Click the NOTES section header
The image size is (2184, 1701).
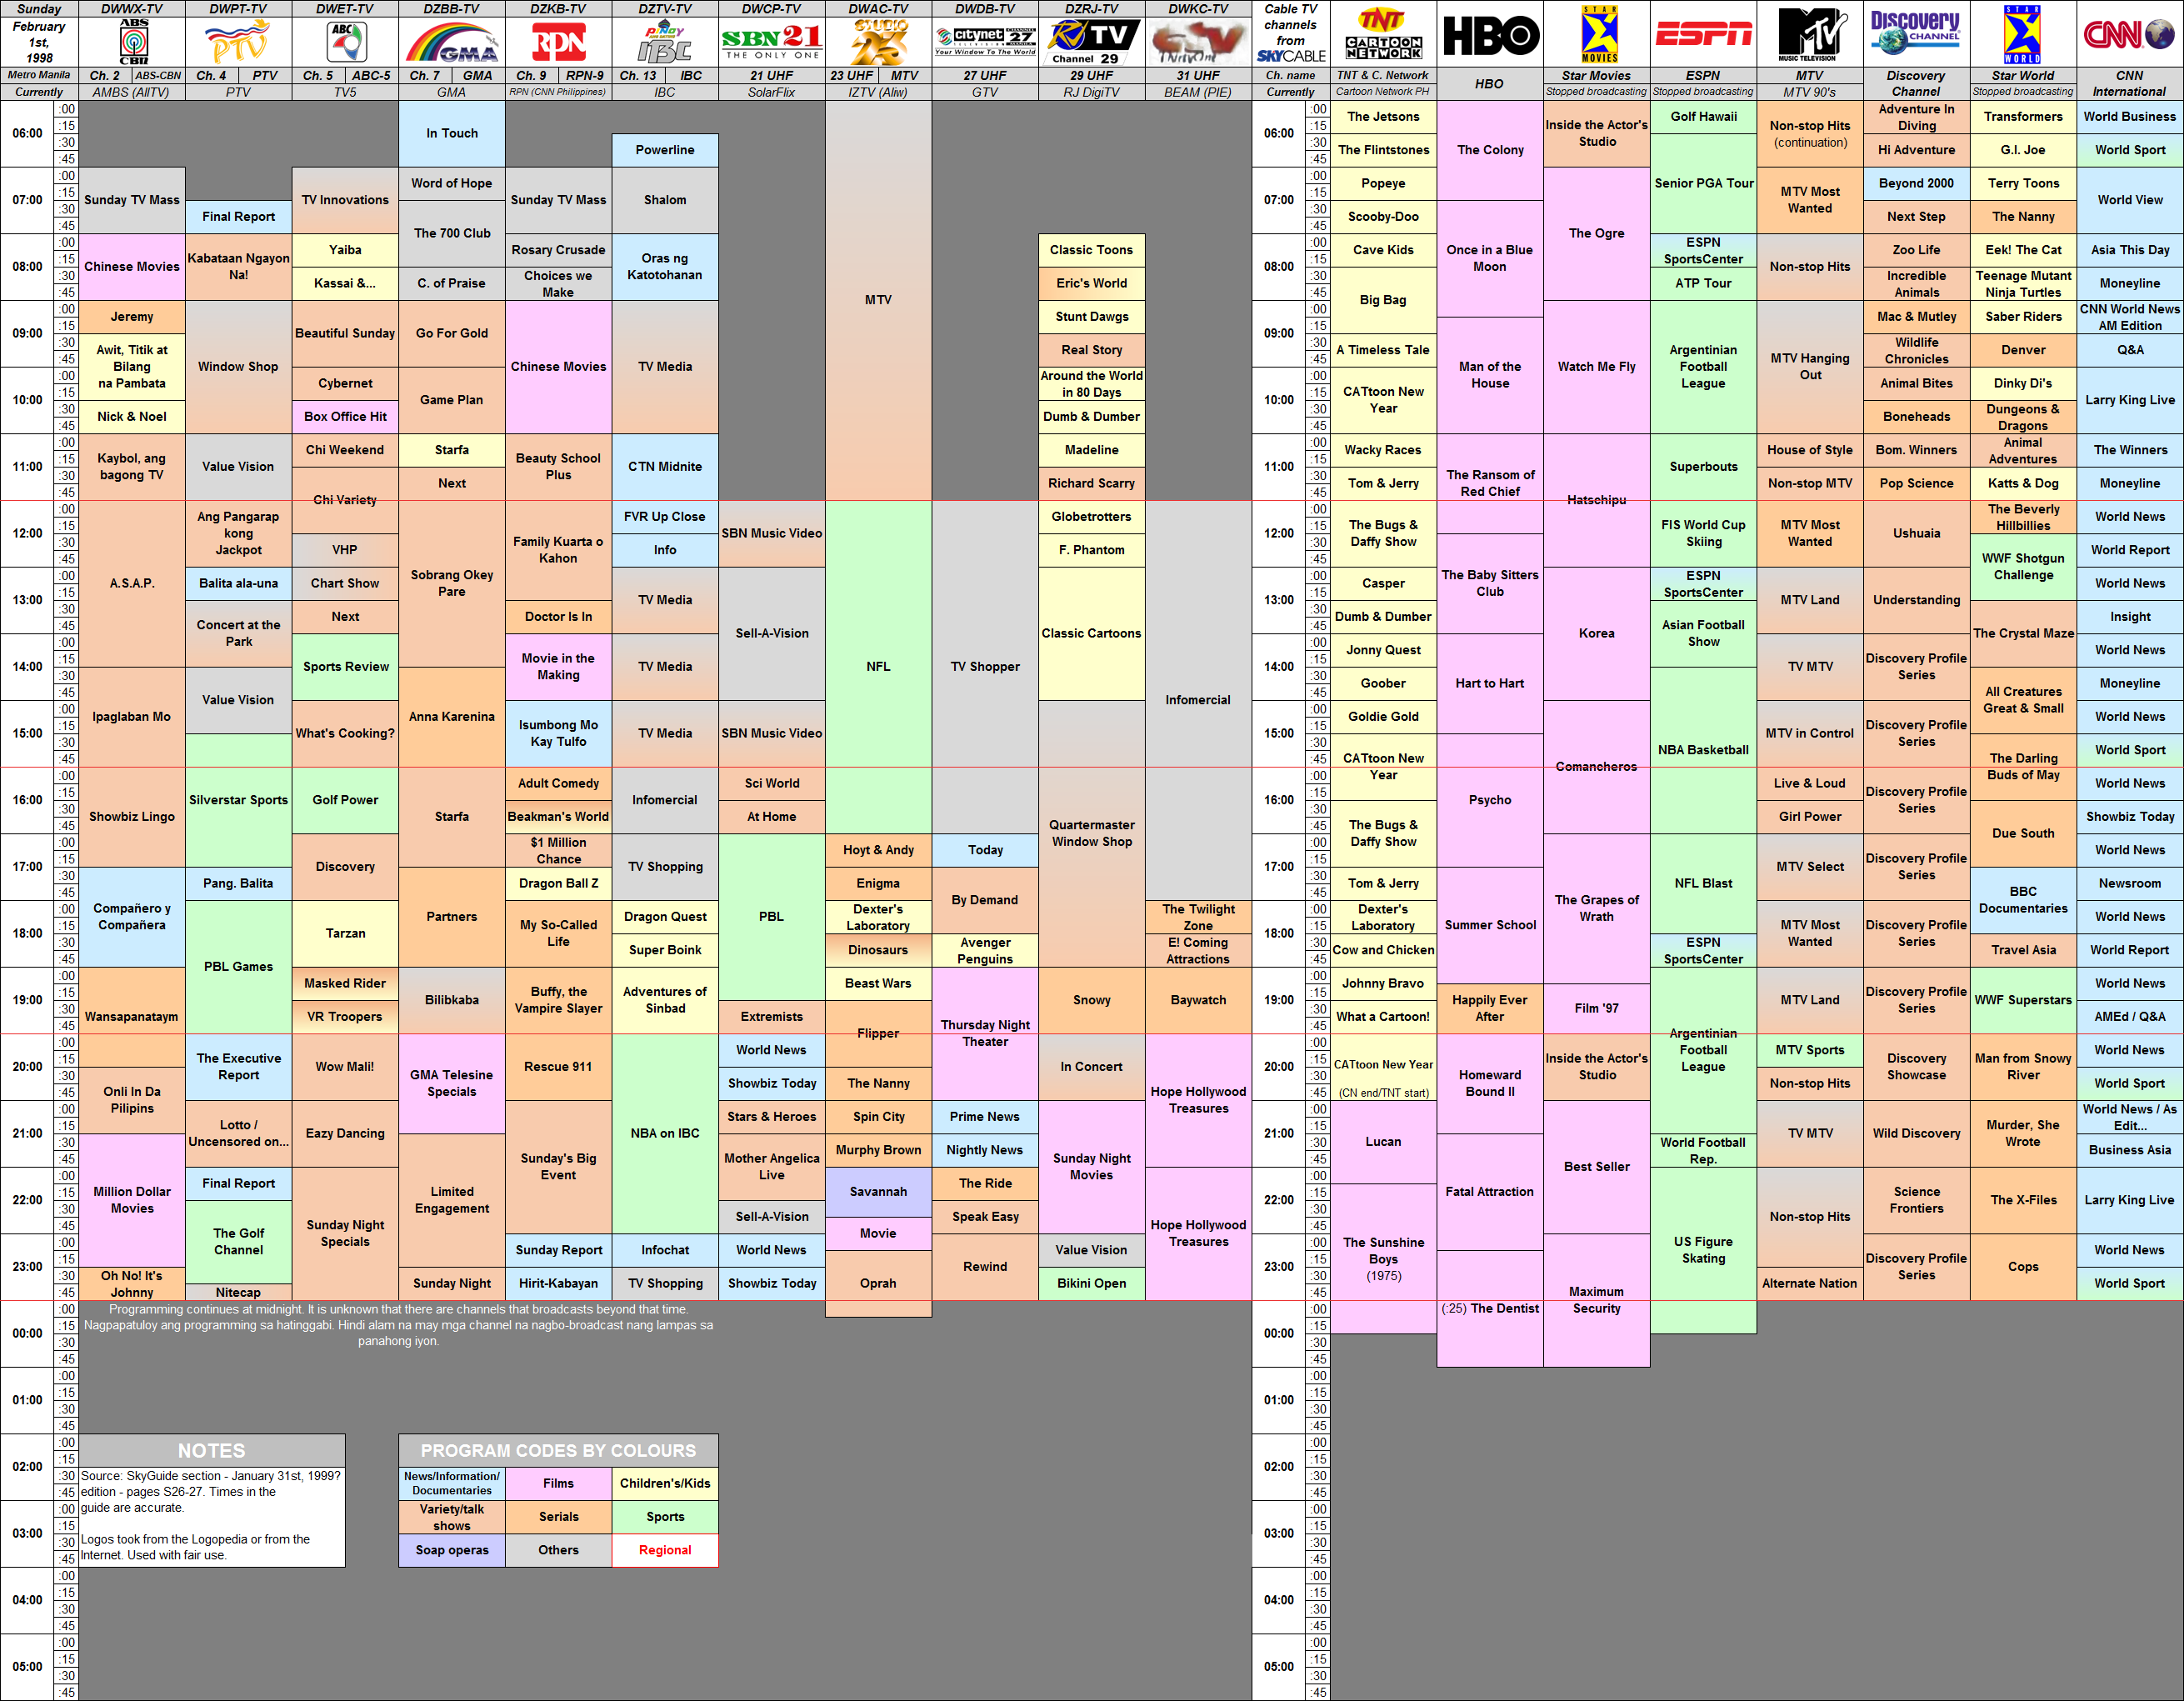(212, 1450)
